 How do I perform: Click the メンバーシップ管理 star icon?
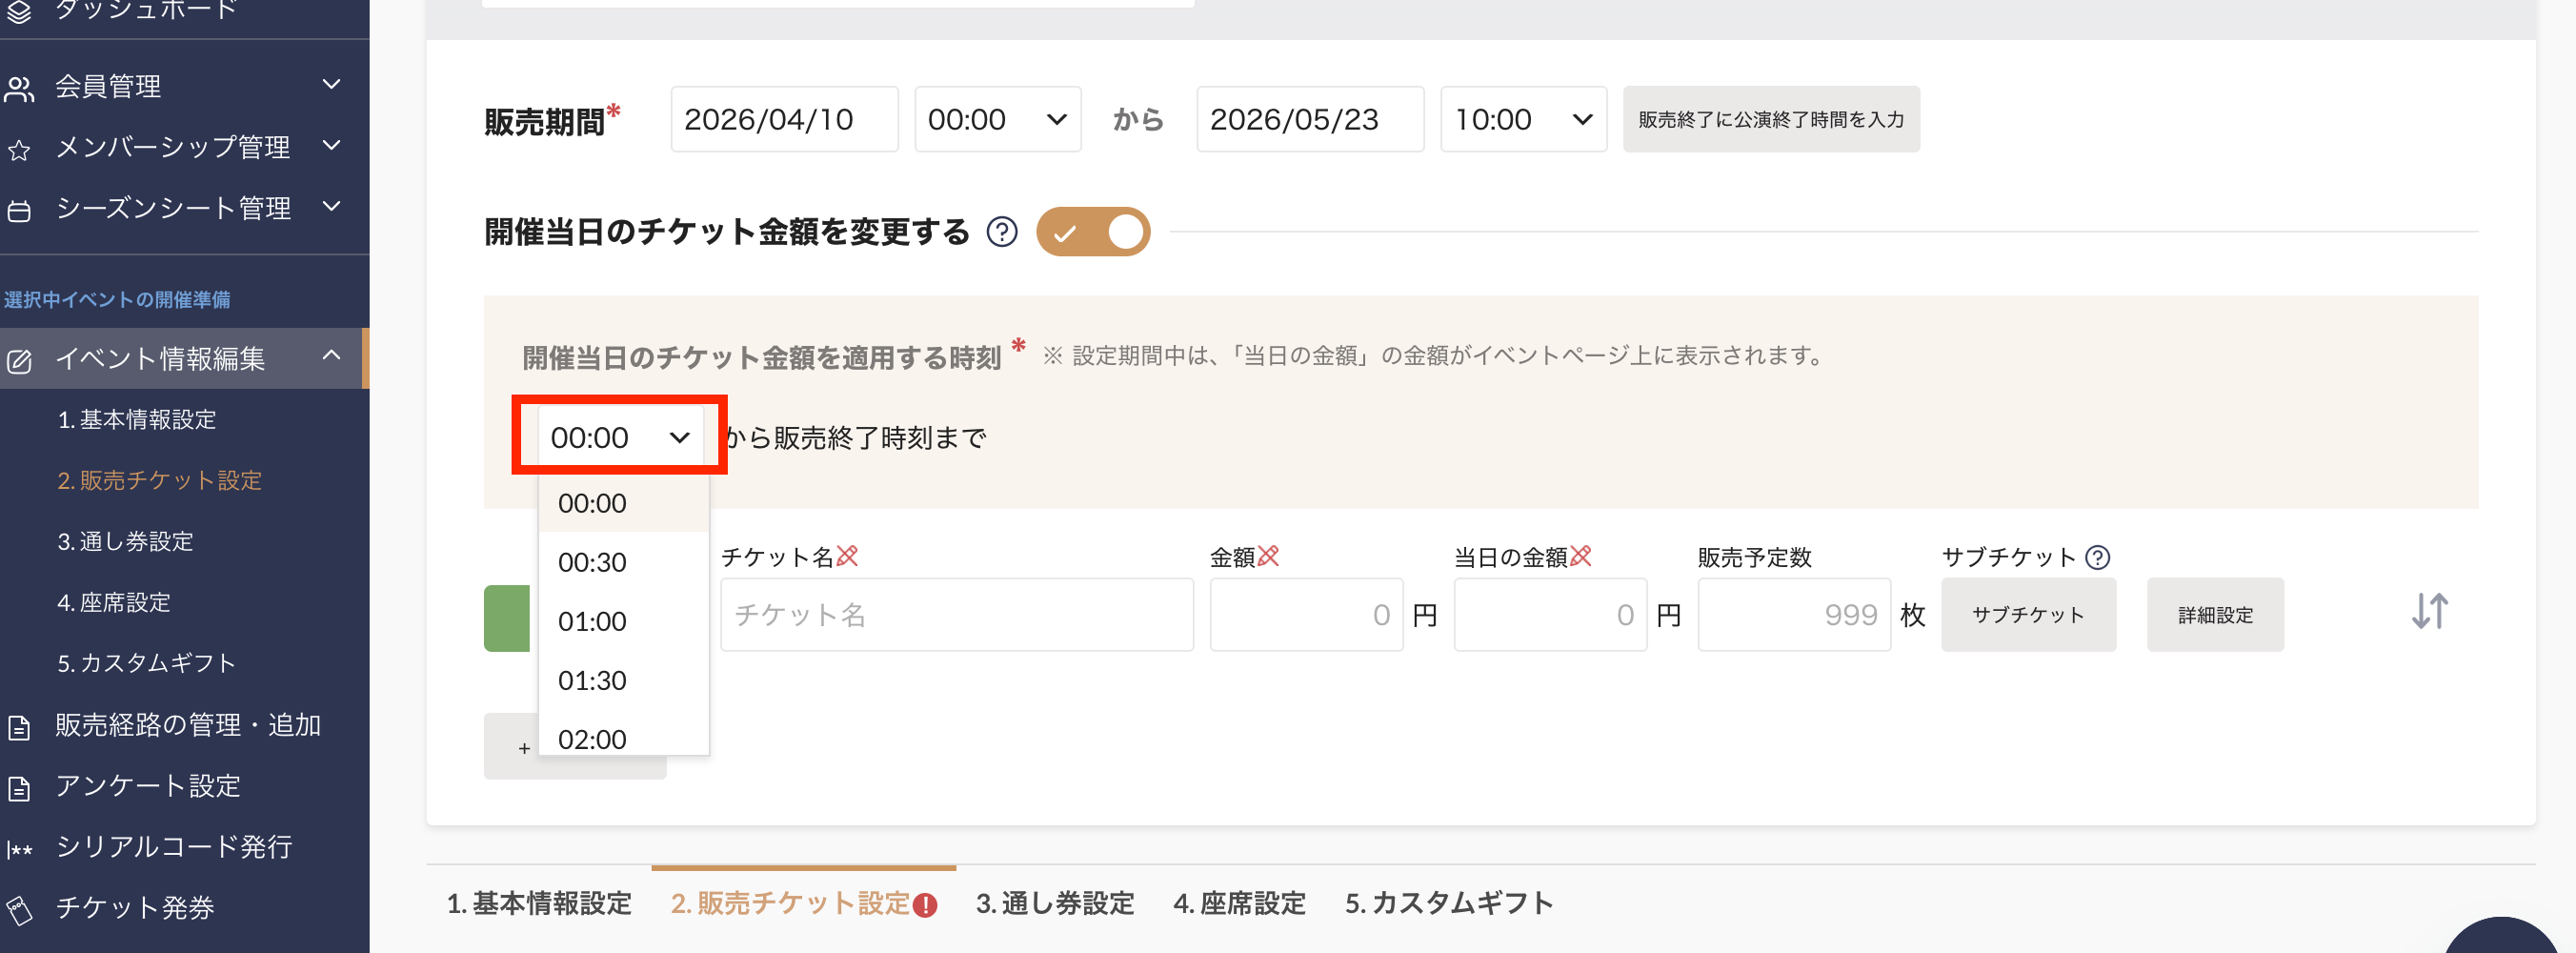(19, 150)
